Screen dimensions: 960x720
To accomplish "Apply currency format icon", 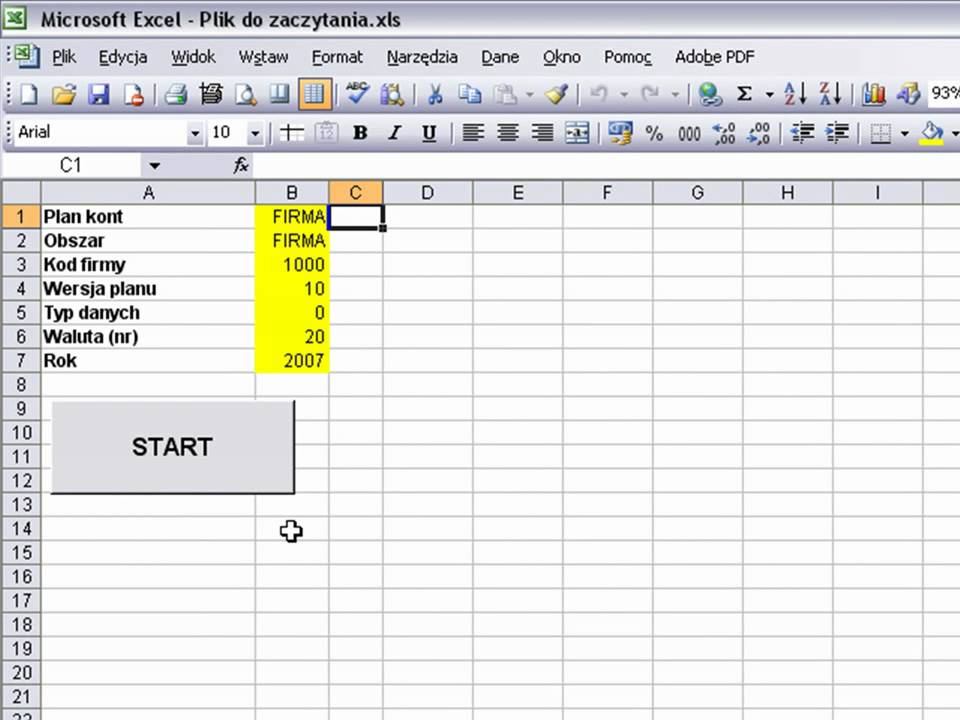I will 620,132.
